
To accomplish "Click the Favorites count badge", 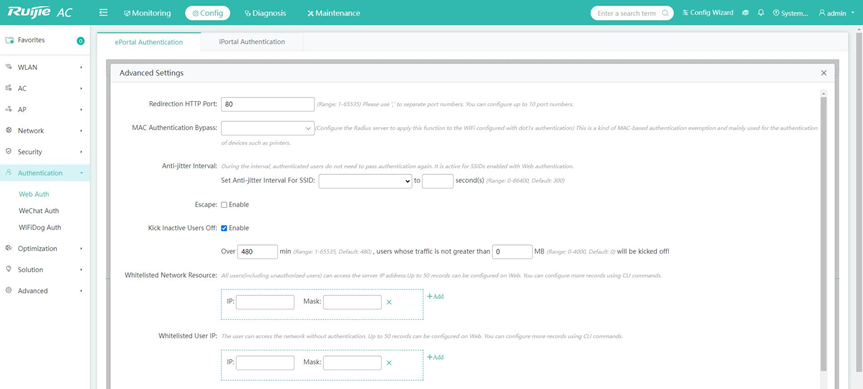I will tap(81, 41).
